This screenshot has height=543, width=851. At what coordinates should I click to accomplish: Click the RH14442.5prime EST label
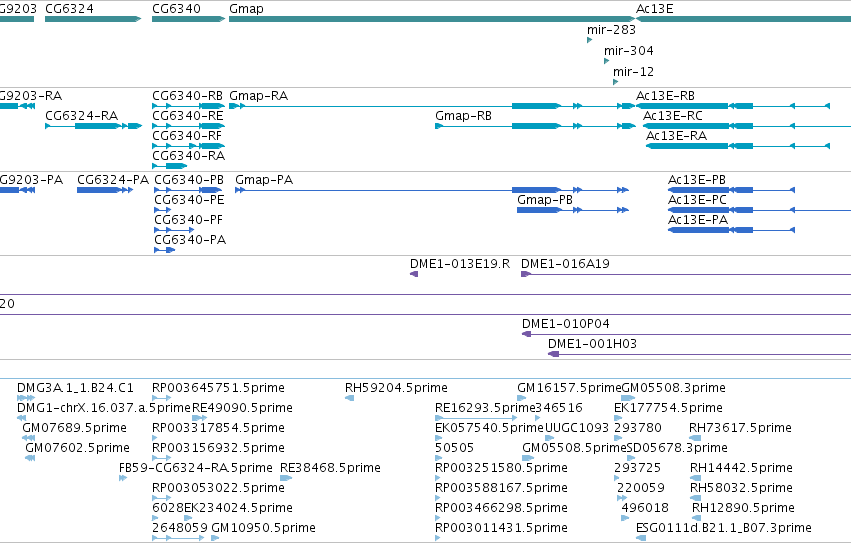point(741,468)
